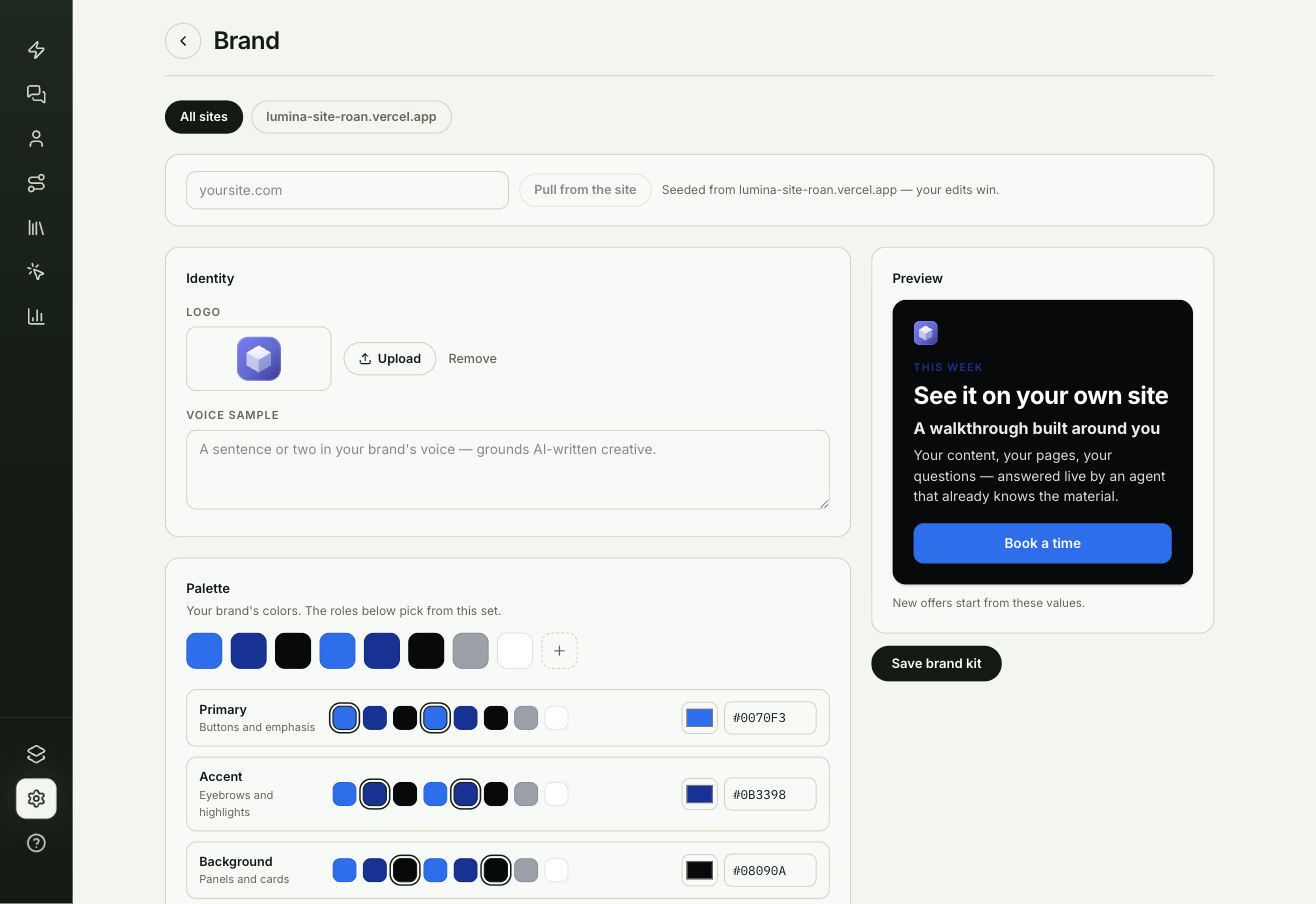Open the Primary color picker well
1316x904 pixels.
(700, 718)
